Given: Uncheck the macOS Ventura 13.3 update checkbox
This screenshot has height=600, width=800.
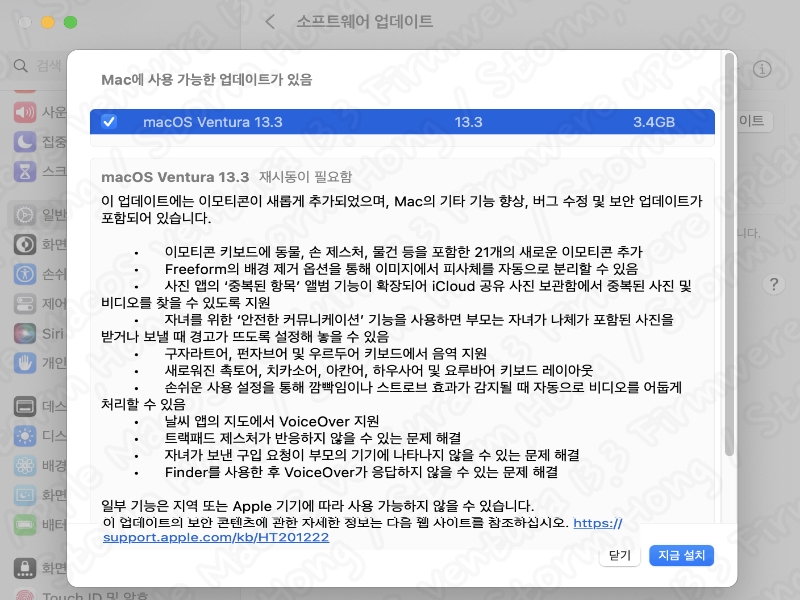Looking at the screenshot, I should 109,121.
